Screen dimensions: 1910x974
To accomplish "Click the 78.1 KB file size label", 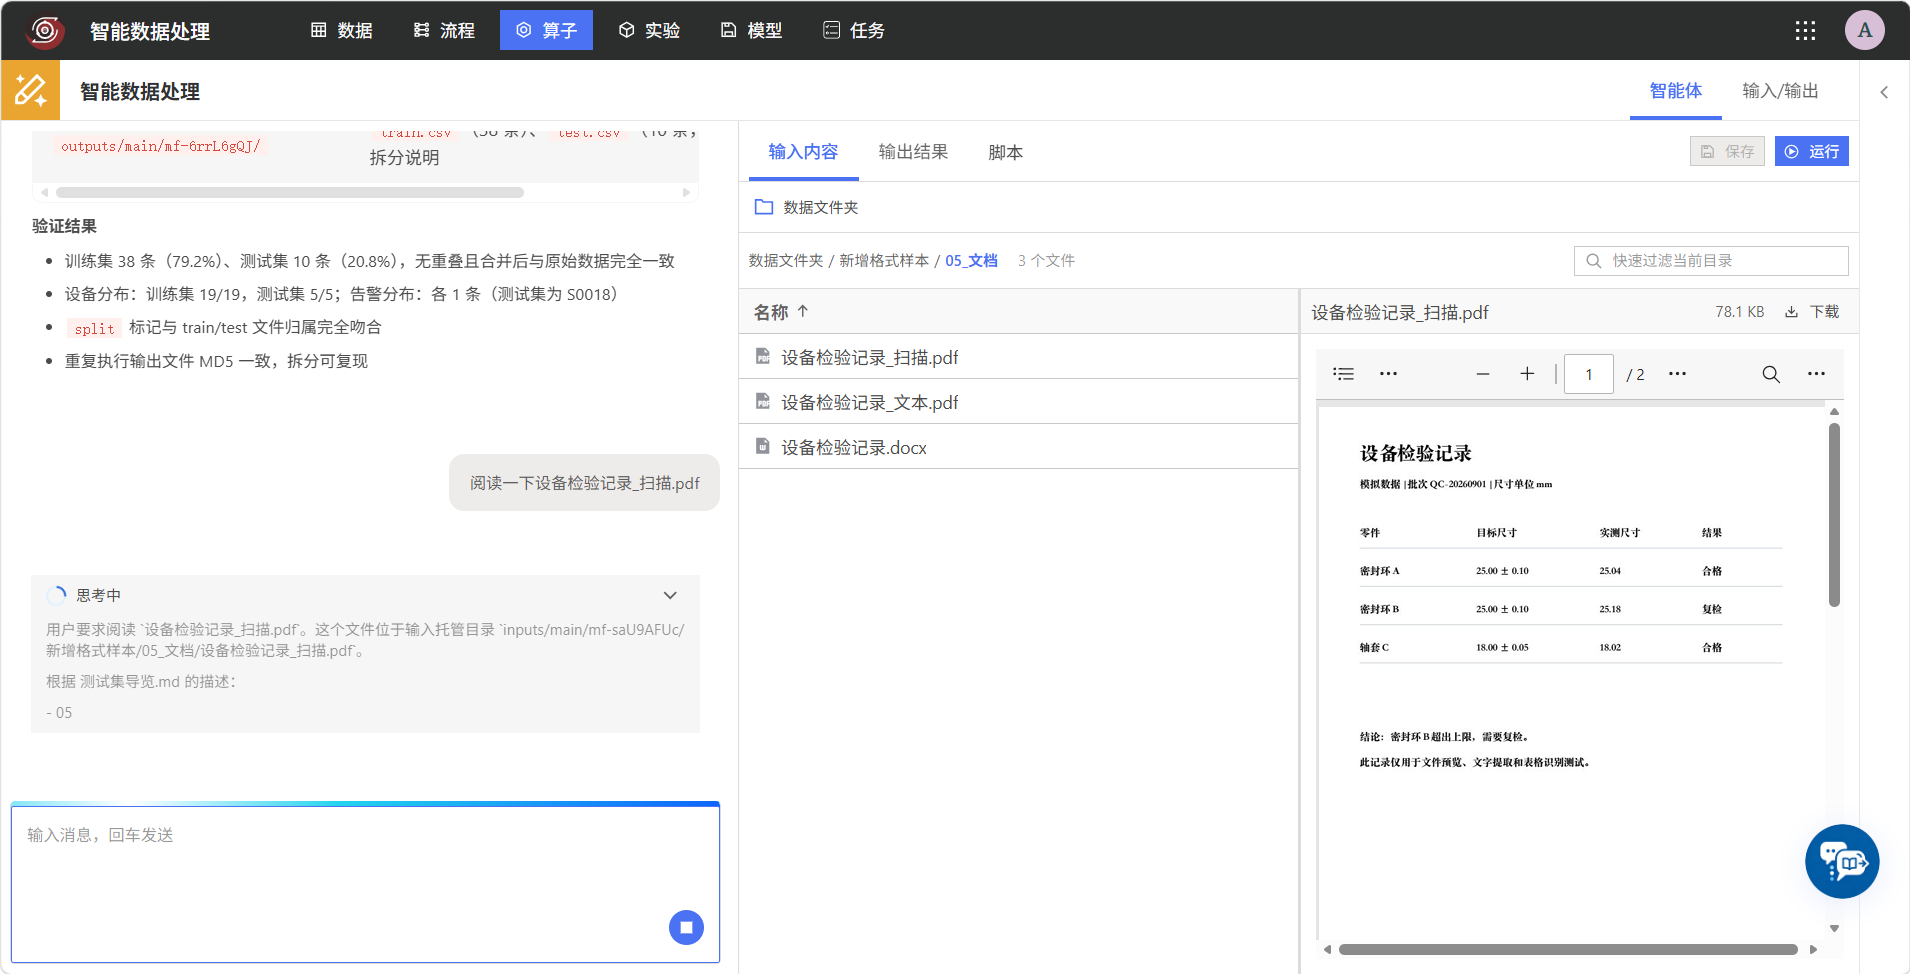I will click(x=1739, y=312).
